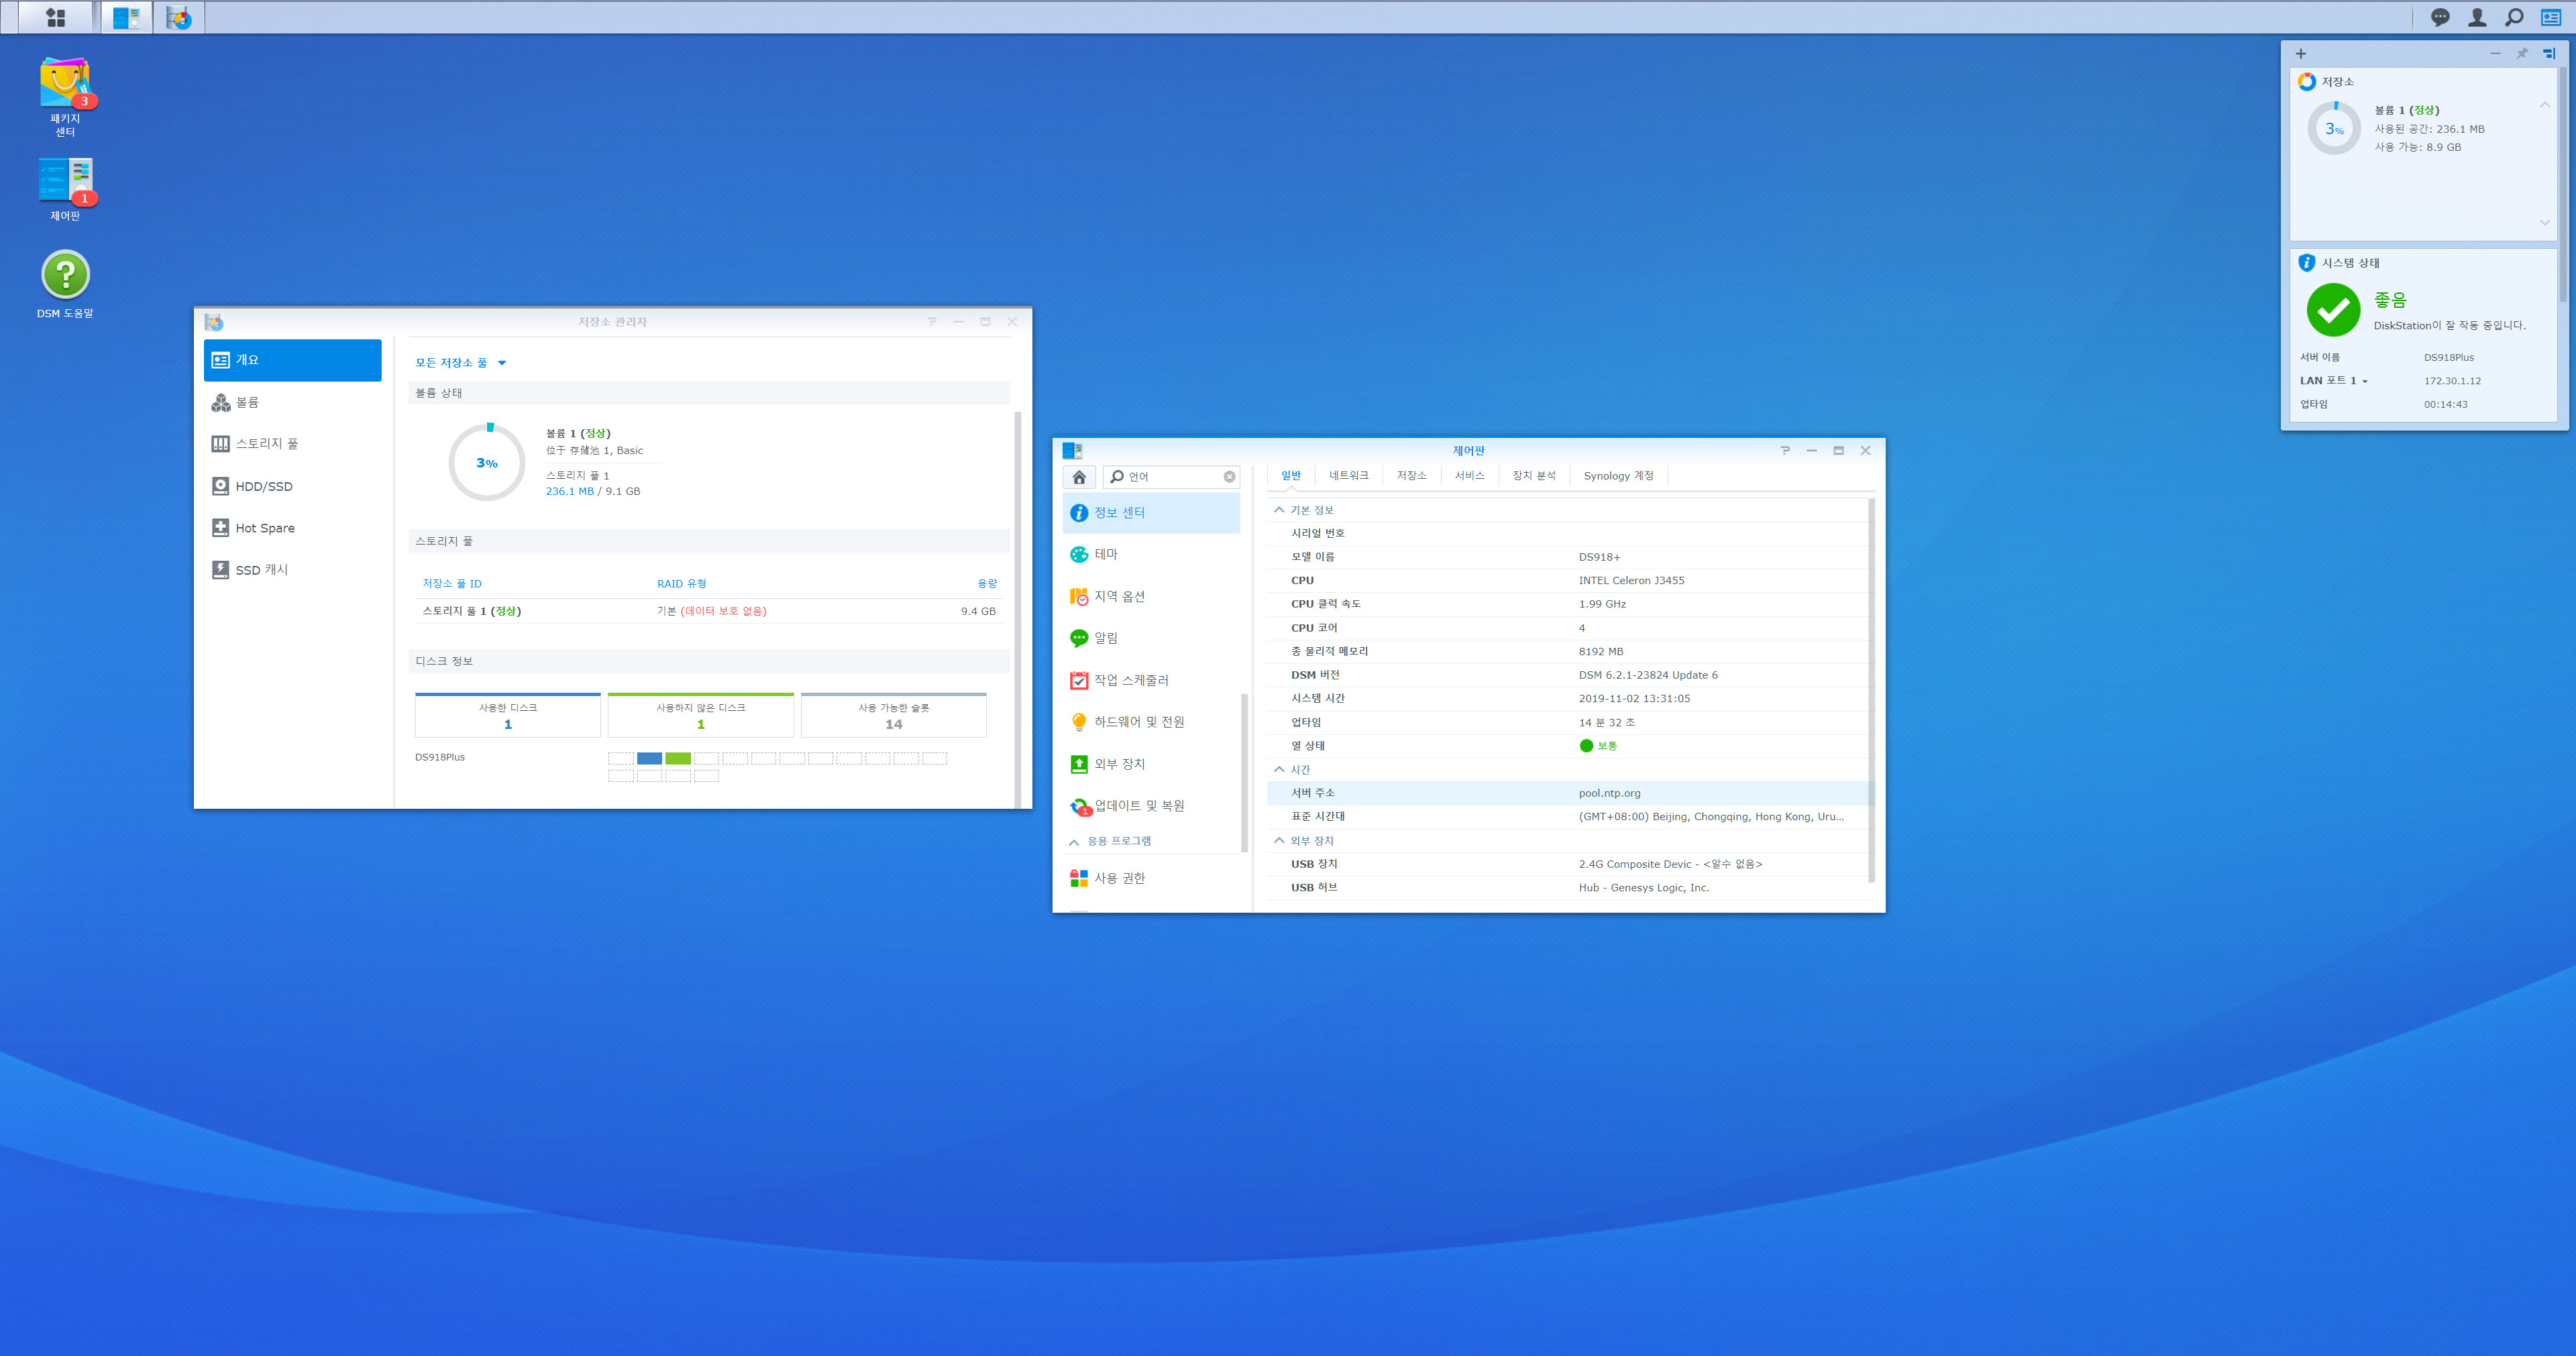Collapse the Basic Information section
Image resolution: width=2576 pixels, height=1356 pixels.
pos(1279,510)
